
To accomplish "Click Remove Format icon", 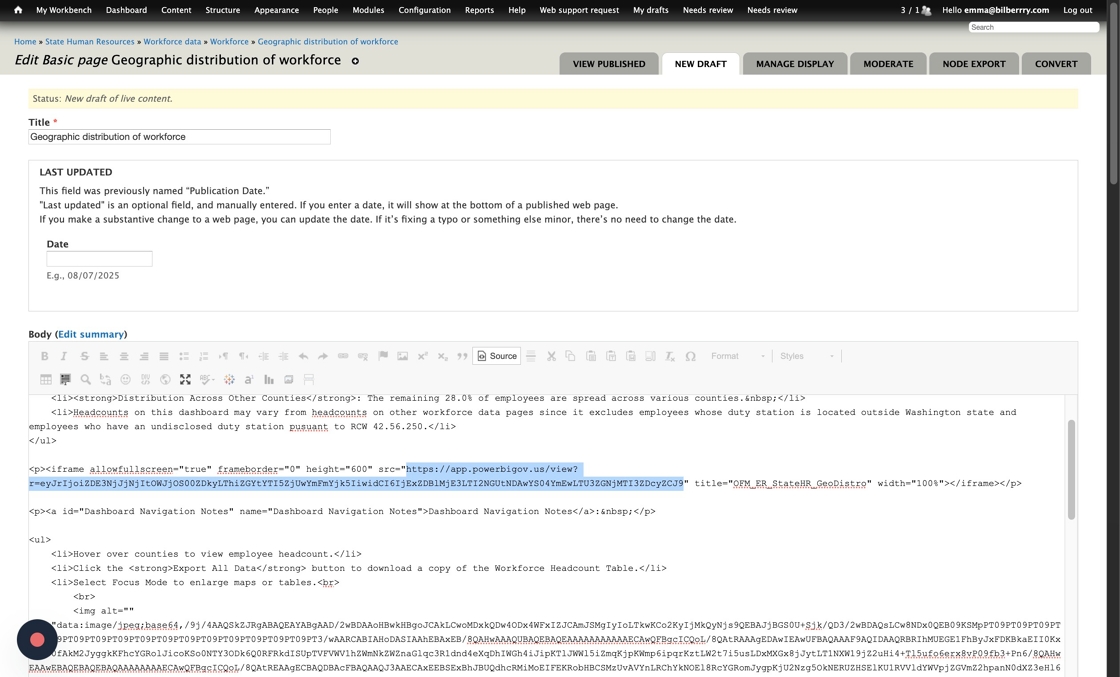I will pyautogui.click(x=669, y=356).
